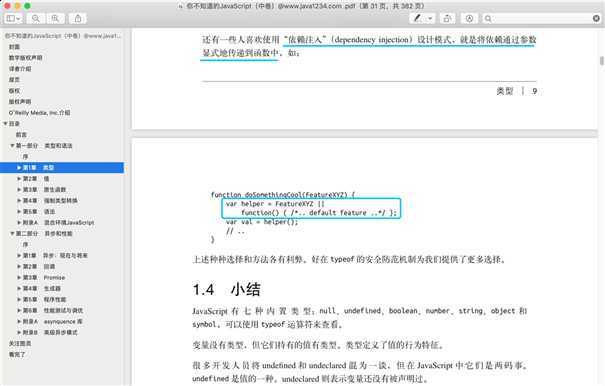605x386 pixels.
Task: Click into the toolbar search field
Action: (540, 19)
